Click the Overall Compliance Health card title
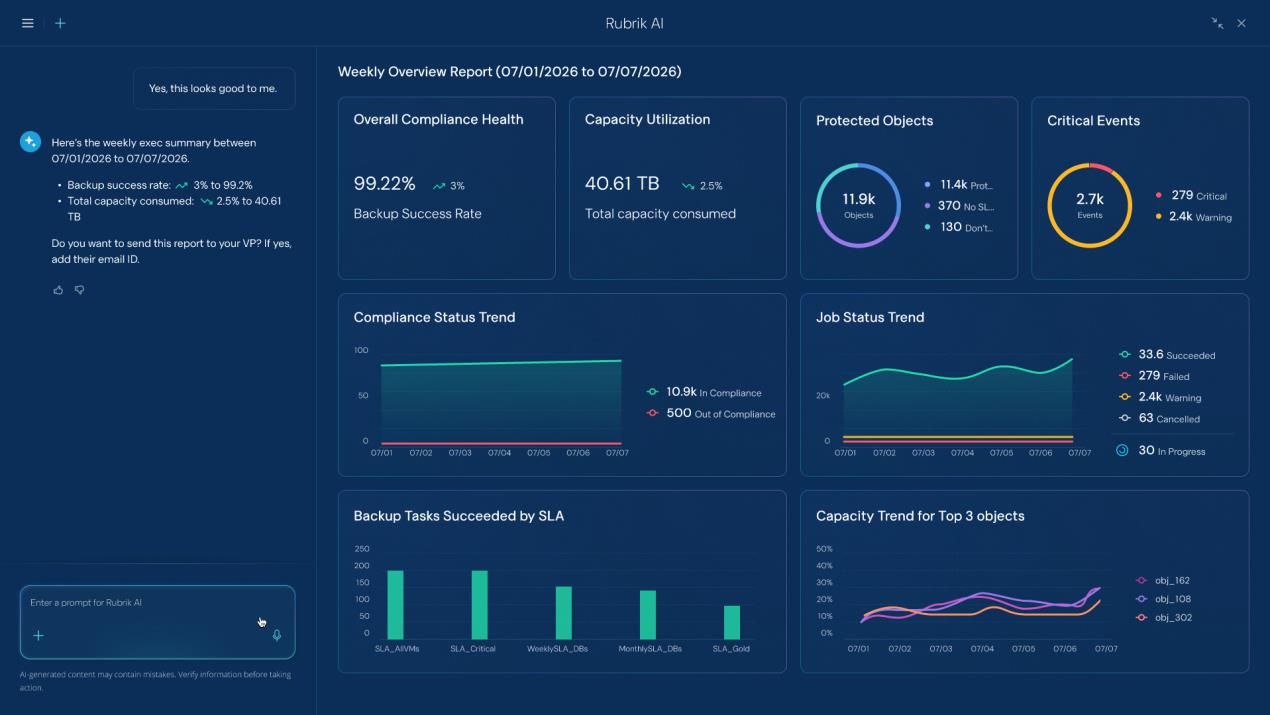Screen dimensions: 1270x715 (438, 119)
